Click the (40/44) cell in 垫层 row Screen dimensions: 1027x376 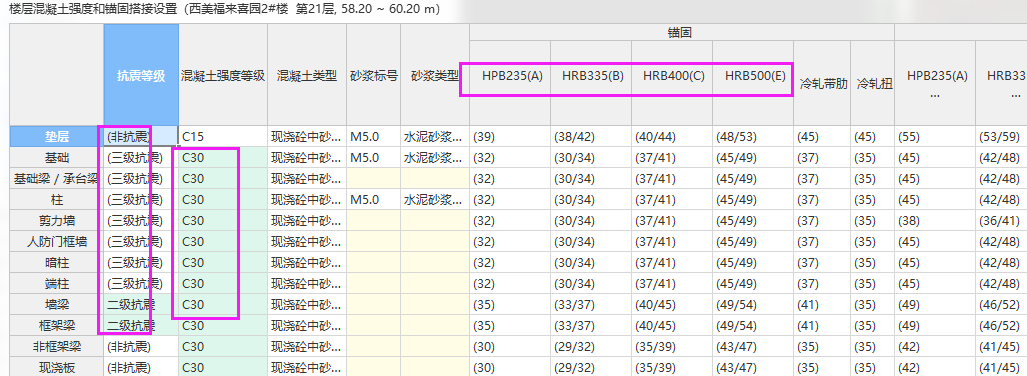click(x=672, y=137)
